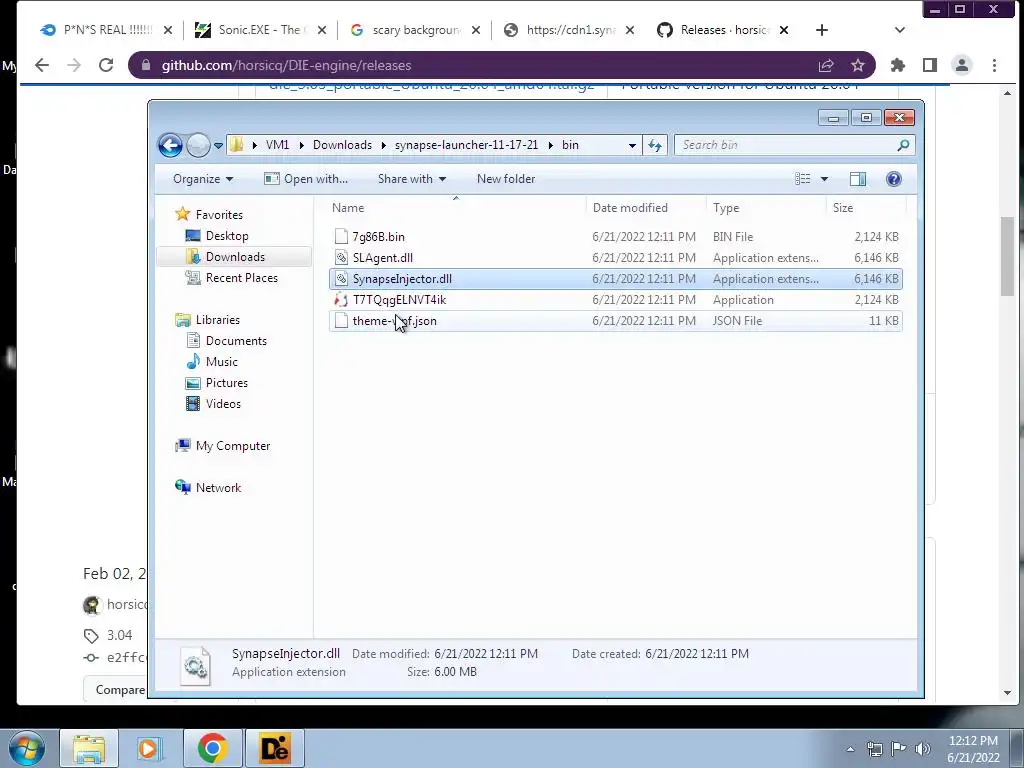Click New folder button
This screenshot has width=1024, height=768.
point(505,179)
